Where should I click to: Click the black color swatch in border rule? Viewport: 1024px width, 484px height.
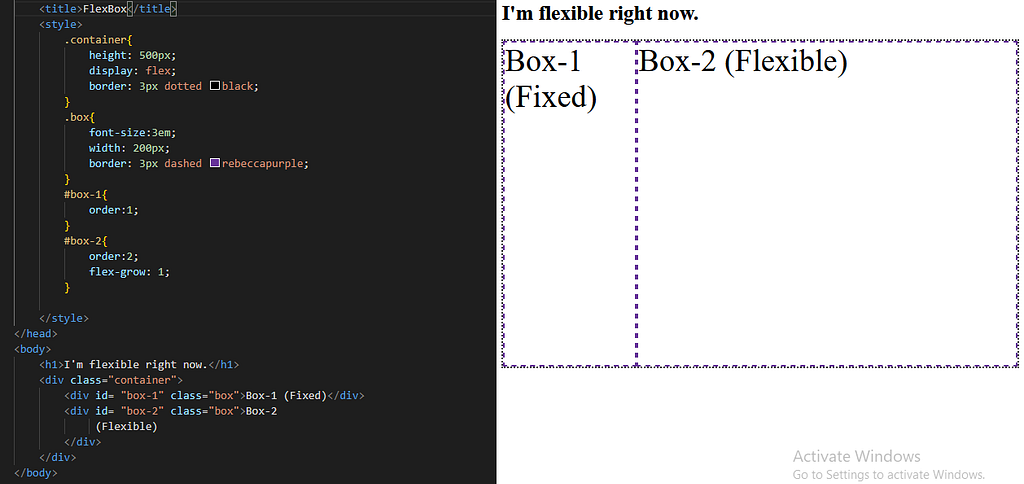215,86
